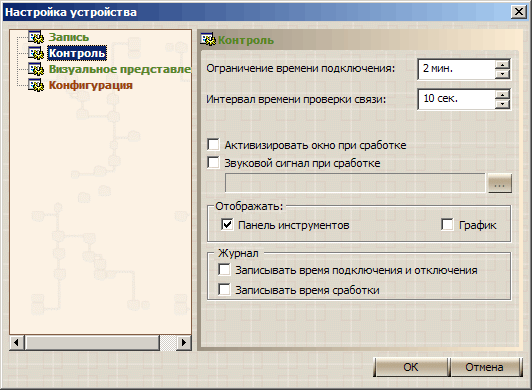Viewport: 532px width, 390px height.
Task: Decrease link check interval with down arrow
Action: pyautogui.click(x=502, y=104)
